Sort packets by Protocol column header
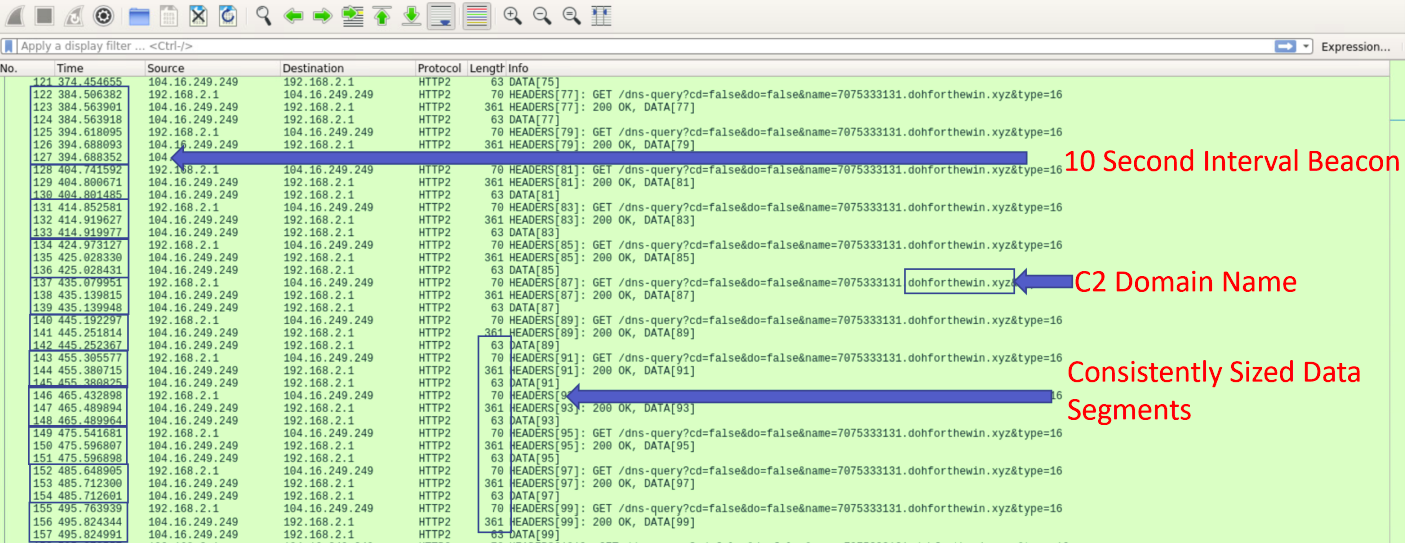Screen dimensions: 1405x543 click(x=439, y=68)
